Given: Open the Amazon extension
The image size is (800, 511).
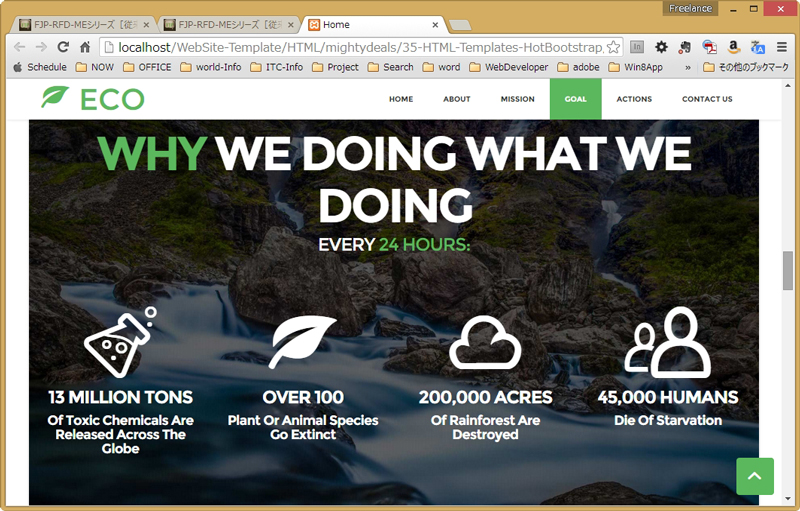Looking at the screenshot, I should click(x=733, y=47).
